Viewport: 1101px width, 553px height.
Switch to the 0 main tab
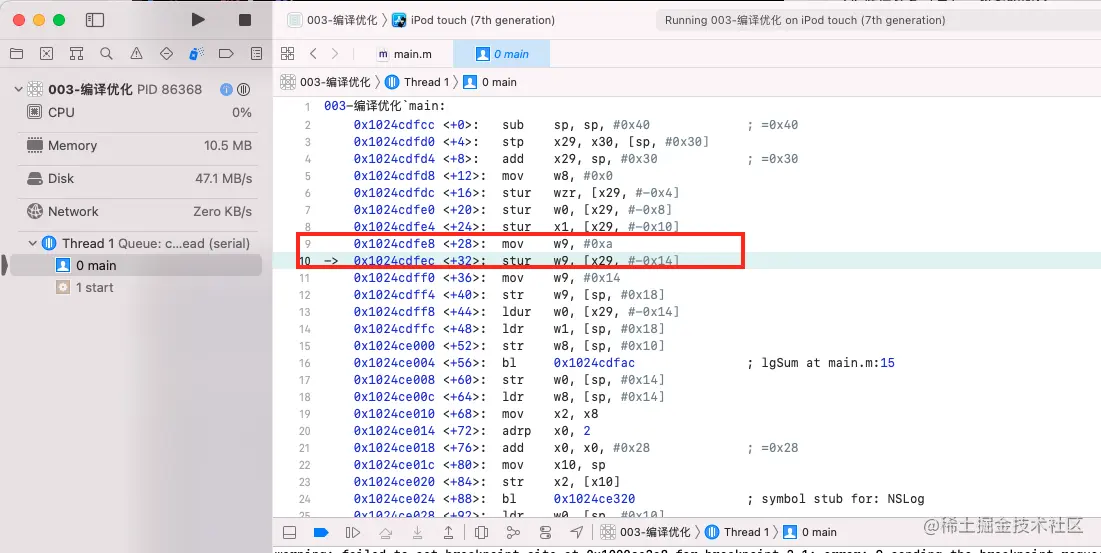click(x=501, y=54)
